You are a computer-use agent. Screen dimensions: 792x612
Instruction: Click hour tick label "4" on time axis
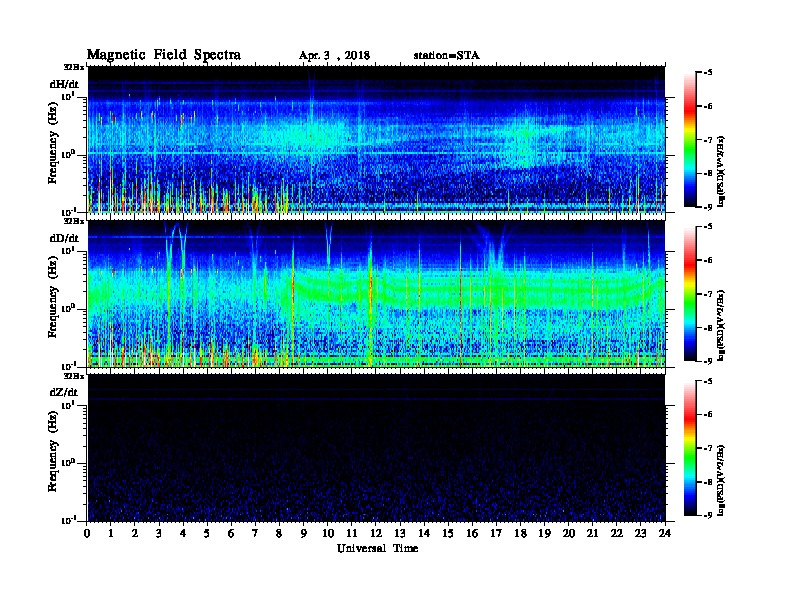point(183,534)
